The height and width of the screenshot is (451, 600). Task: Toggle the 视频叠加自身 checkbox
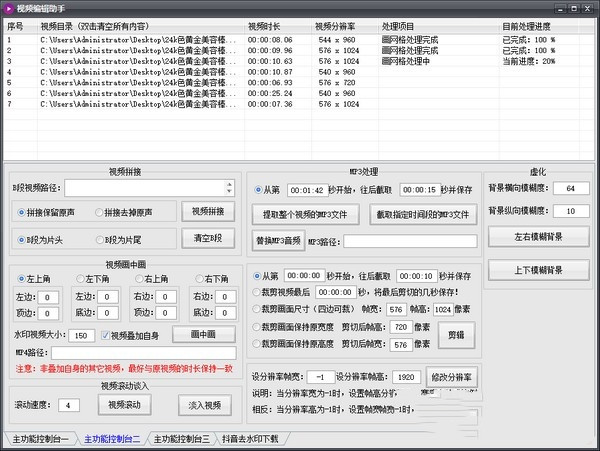[x=105, y=335]
